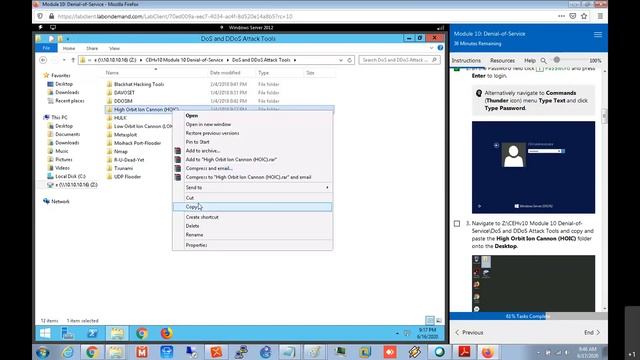
Task: Select the UDP Flooder folder
Action: (x=127, y=177)
